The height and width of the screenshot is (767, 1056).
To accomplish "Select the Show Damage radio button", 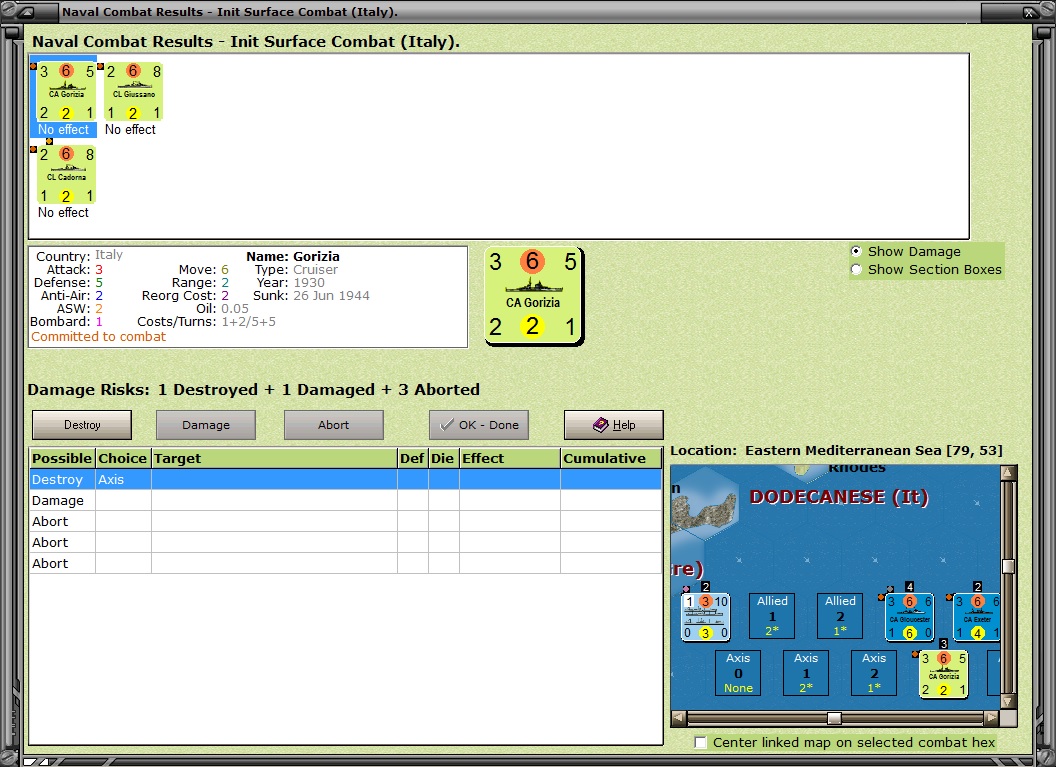I will (x=856, y=251).
